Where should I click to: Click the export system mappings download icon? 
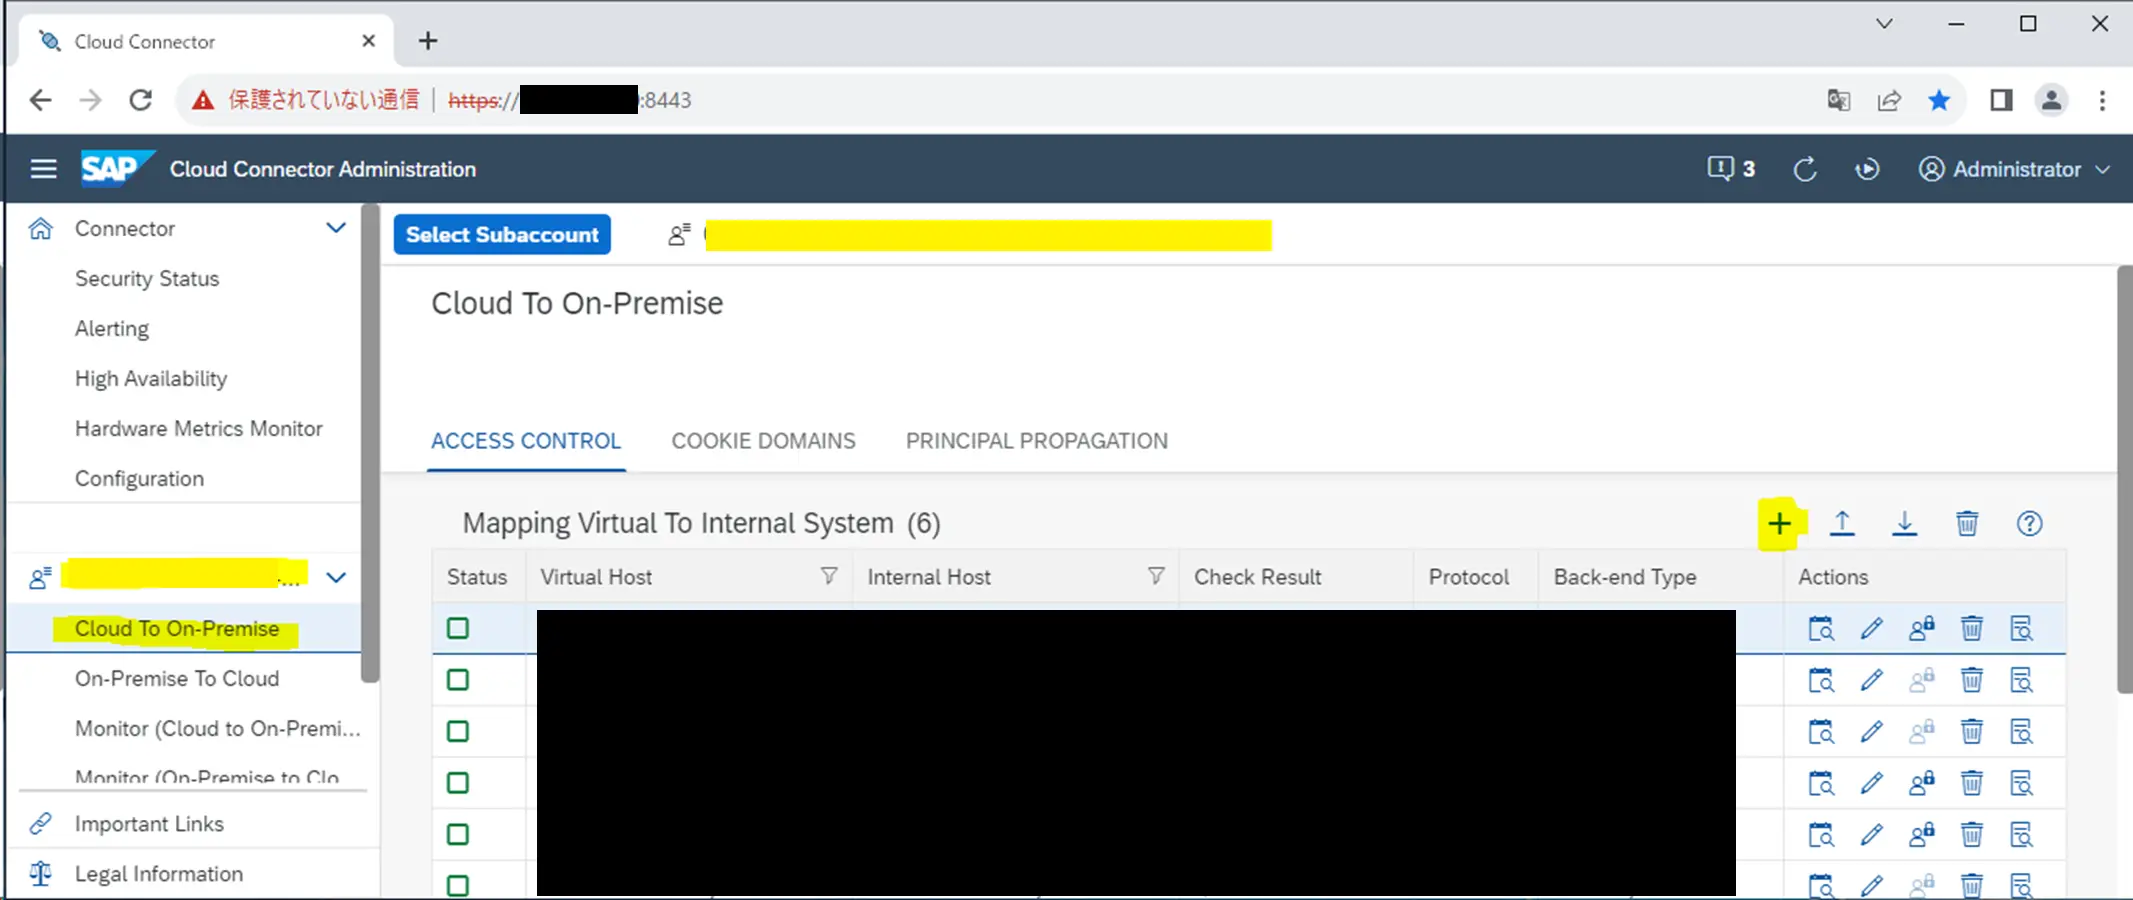pos(1904,523)
